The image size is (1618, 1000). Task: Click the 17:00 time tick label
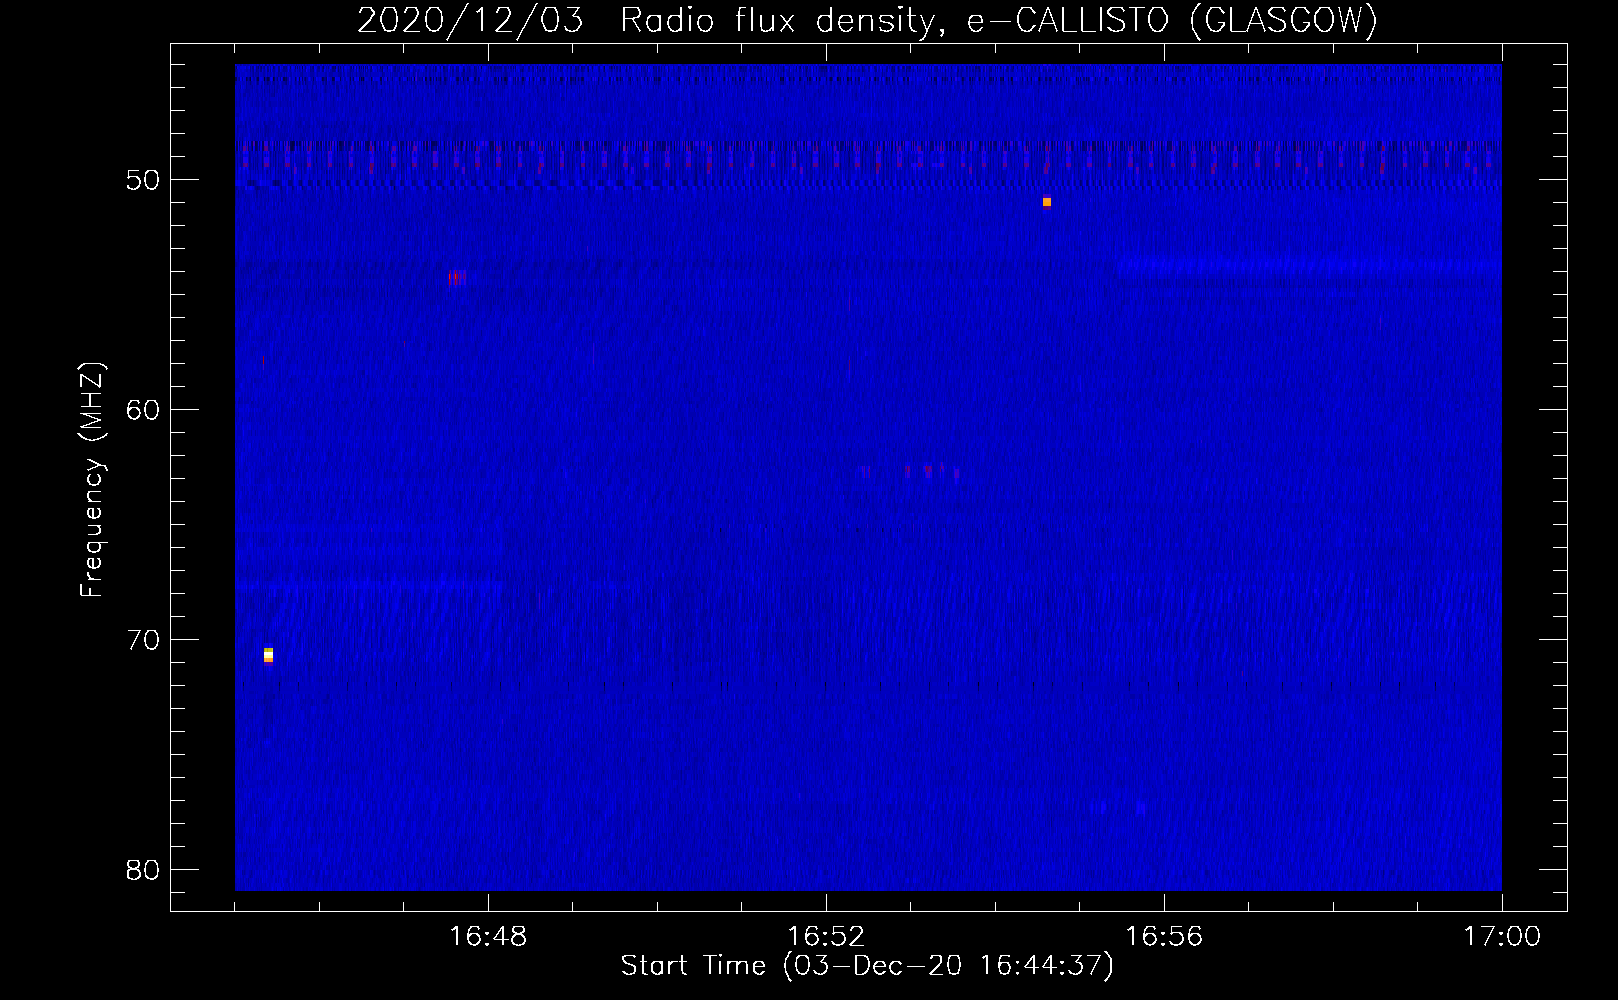click(1502, 937)
